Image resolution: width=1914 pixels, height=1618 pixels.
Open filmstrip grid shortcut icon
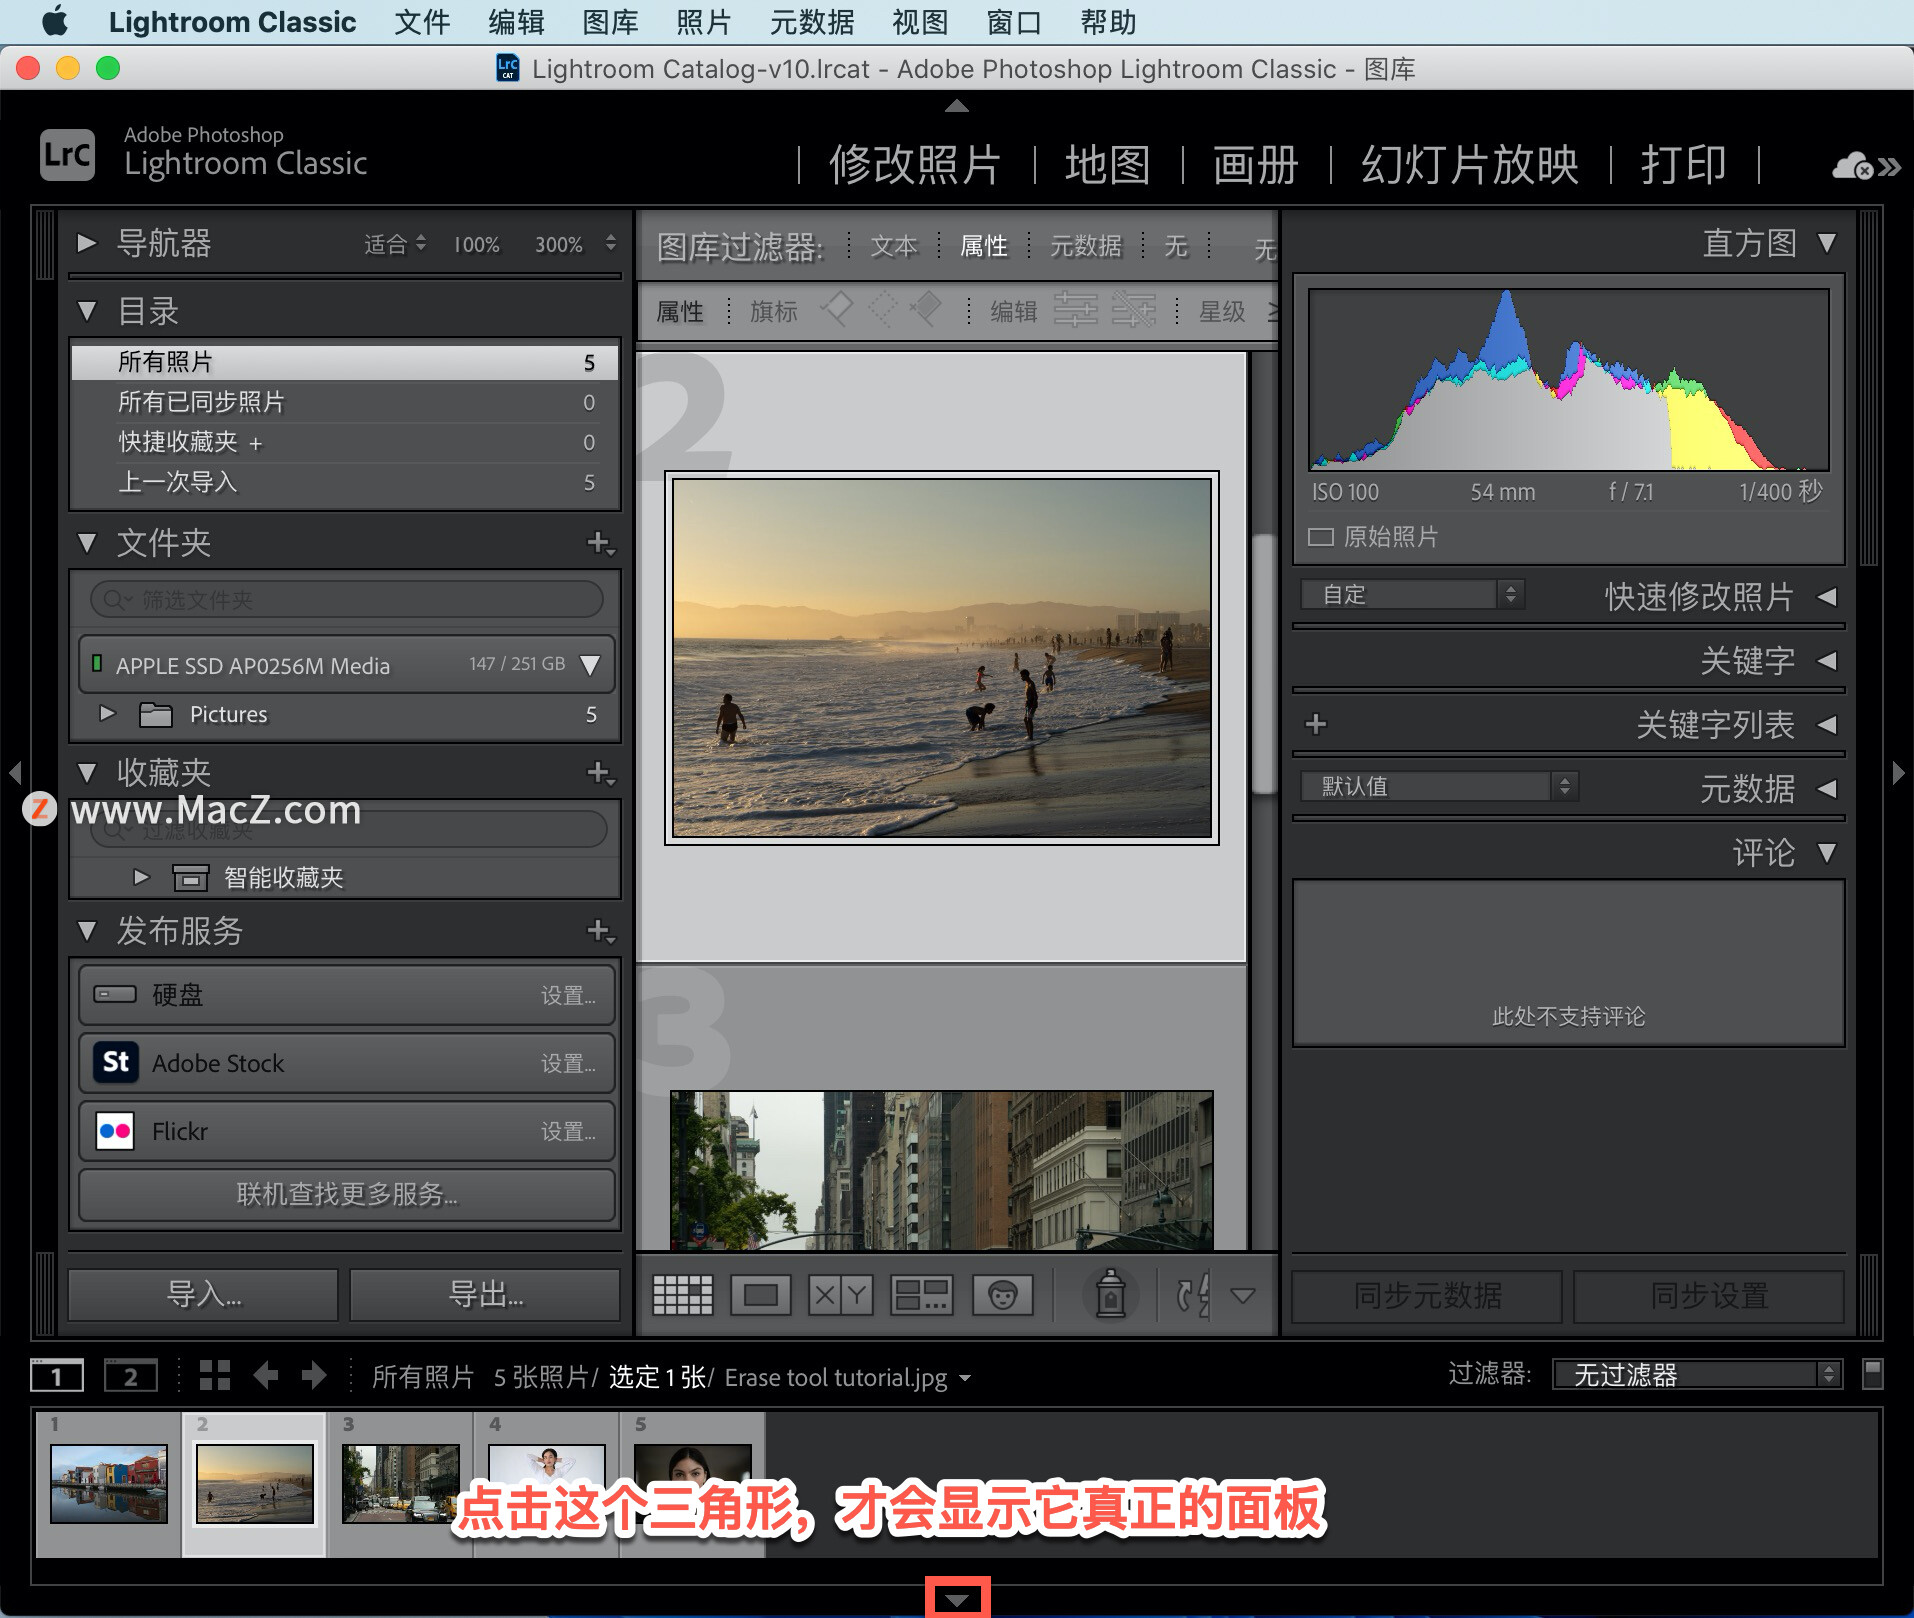pyautogui.click(x=214, y=1376)
